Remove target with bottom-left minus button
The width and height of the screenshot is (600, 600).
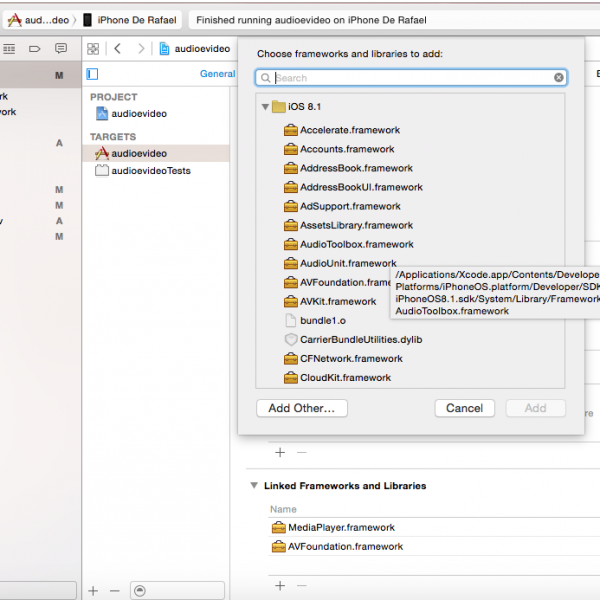tap(114, 591)
